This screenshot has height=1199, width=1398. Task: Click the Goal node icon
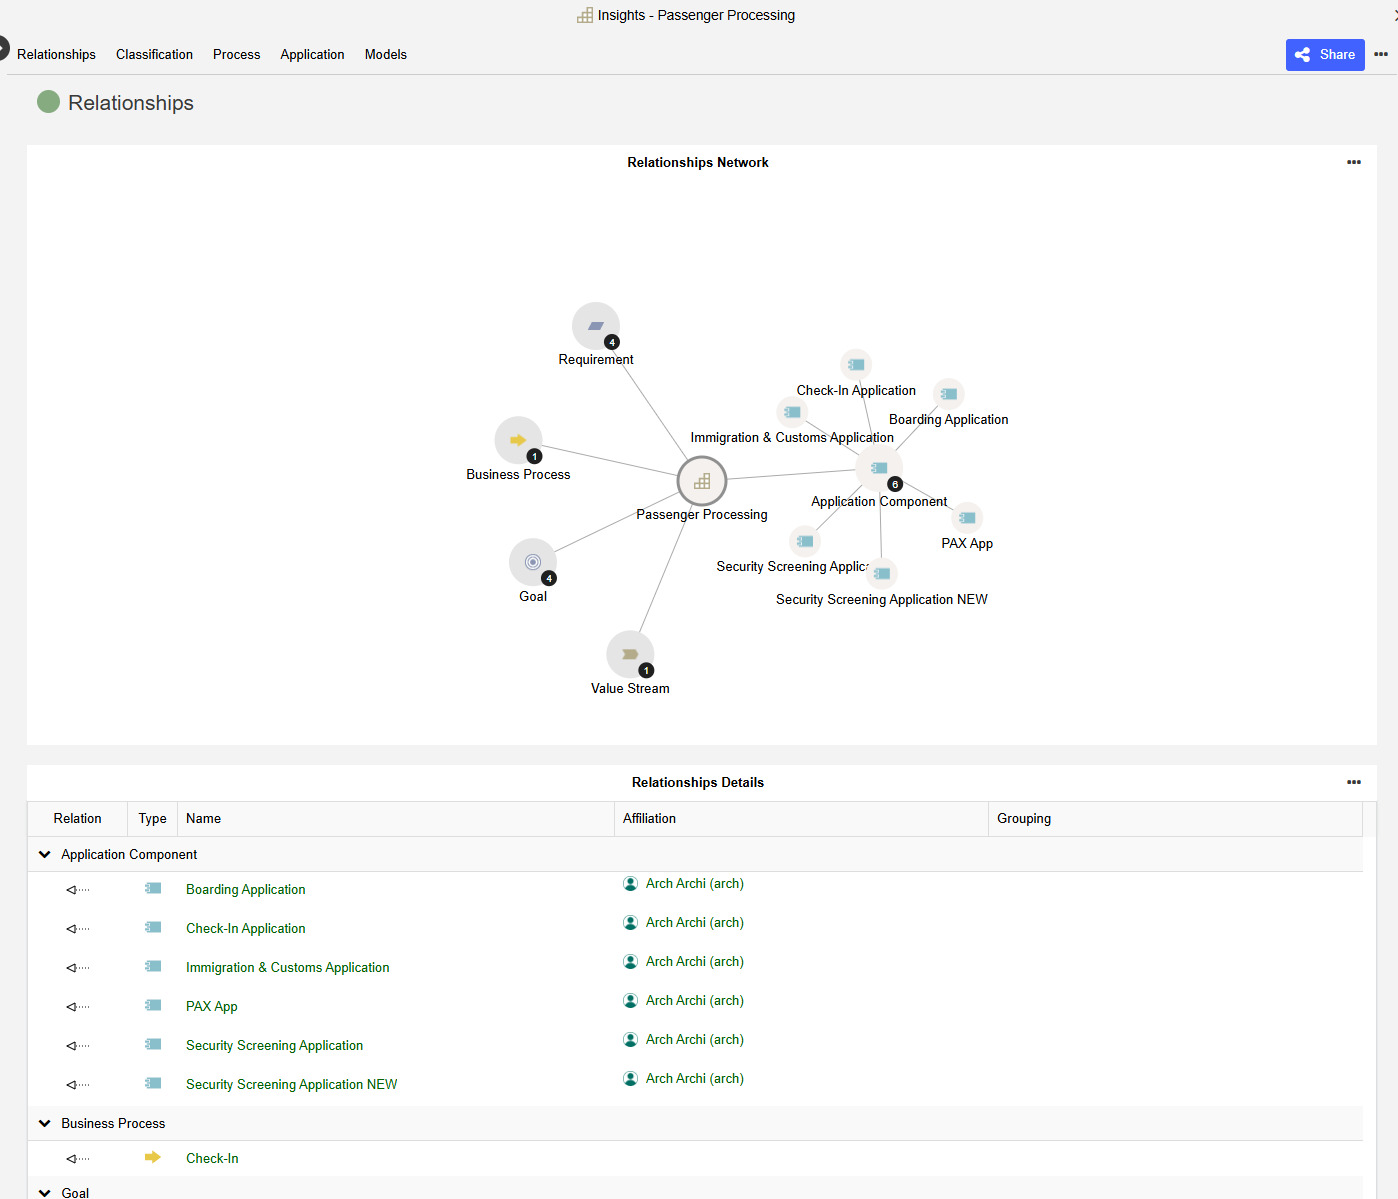532,562
